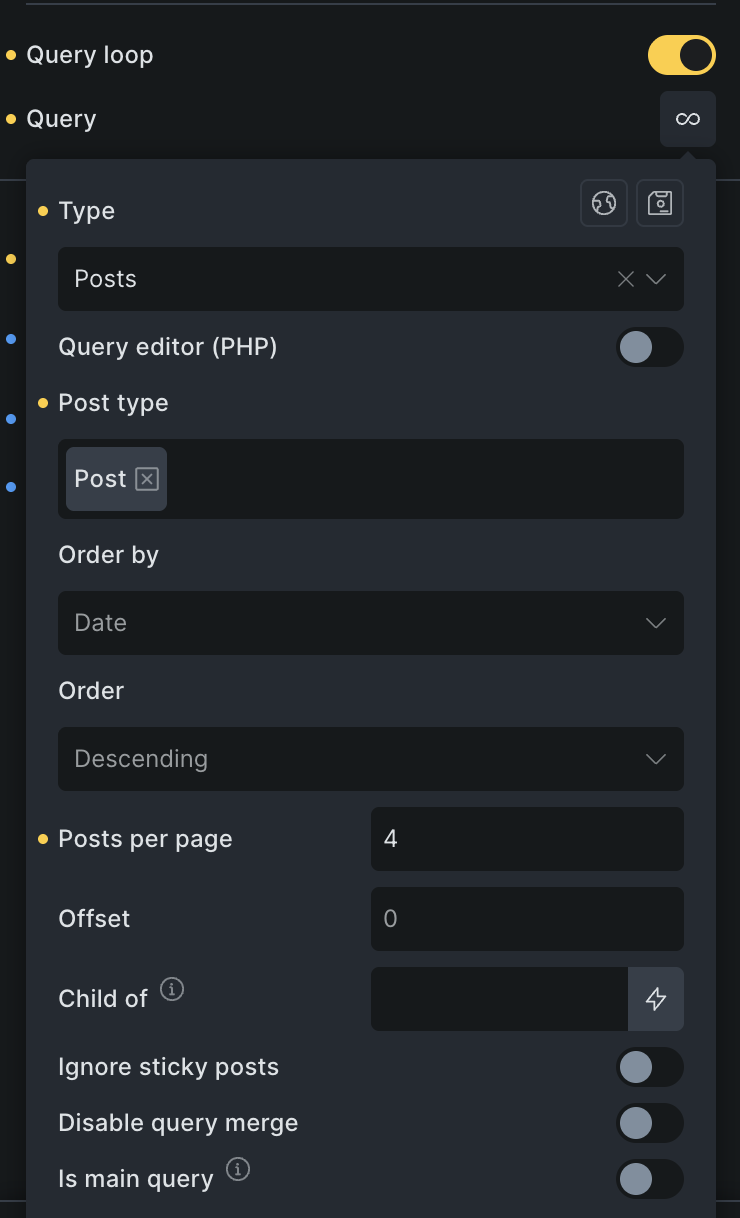
Task: Click the infinity Query loop icon
Action: point(687,119)
